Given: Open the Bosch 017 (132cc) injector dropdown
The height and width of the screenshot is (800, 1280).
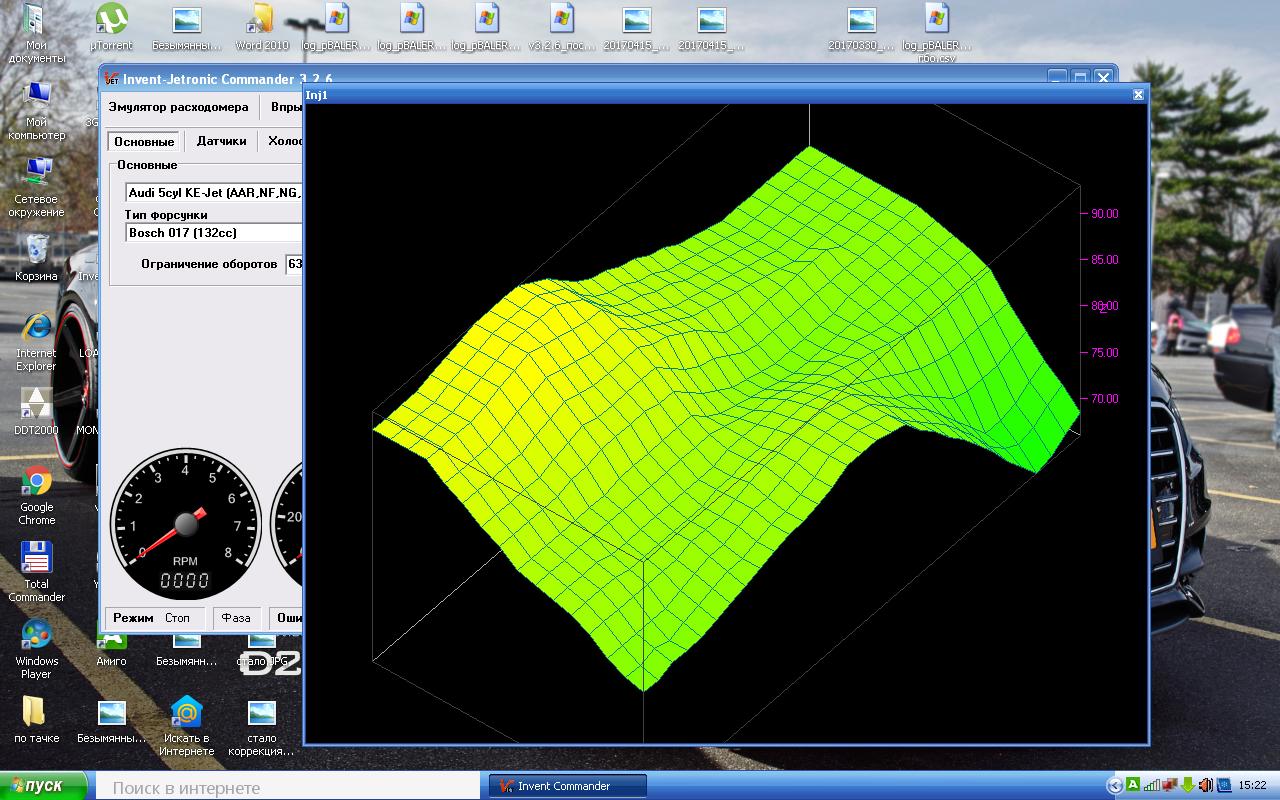Looking at the screenshot, I should coord(214,233).
